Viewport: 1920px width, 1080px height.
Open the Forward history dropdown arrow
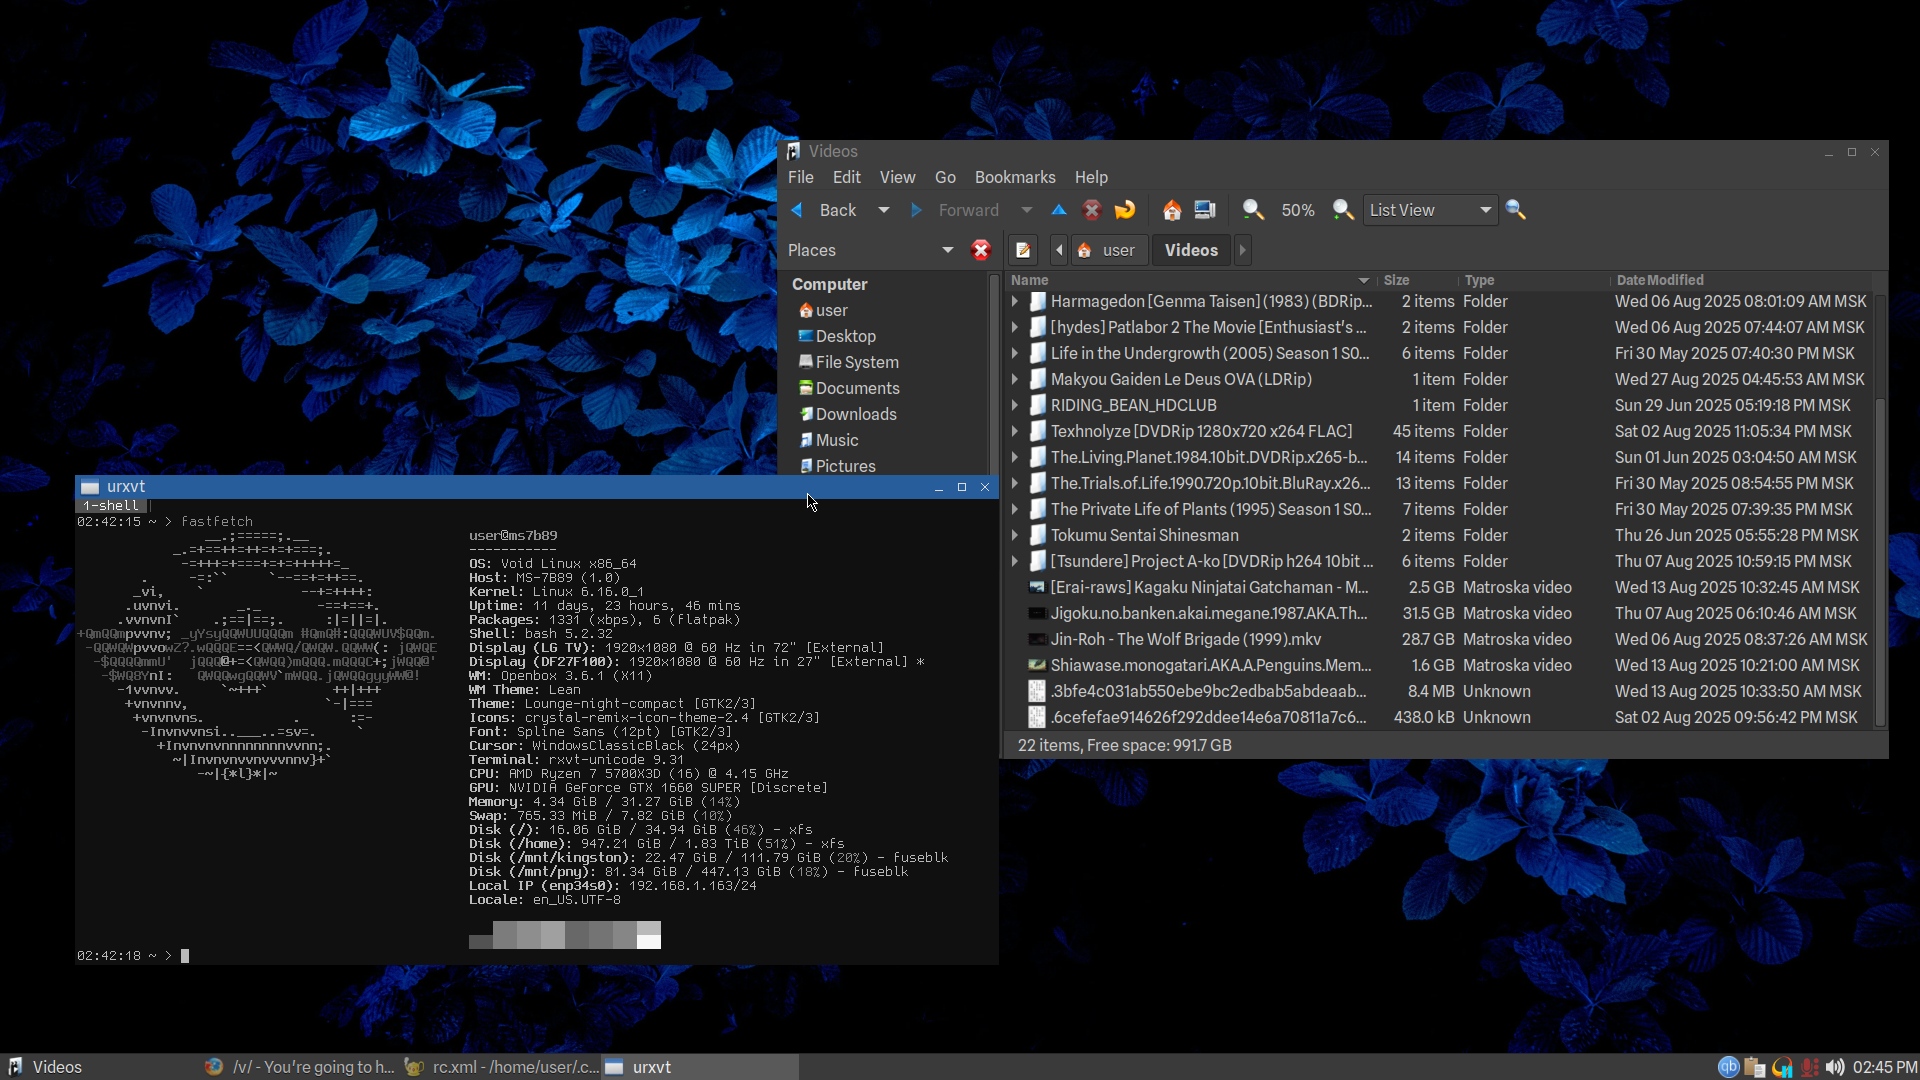pos(1026,210)
